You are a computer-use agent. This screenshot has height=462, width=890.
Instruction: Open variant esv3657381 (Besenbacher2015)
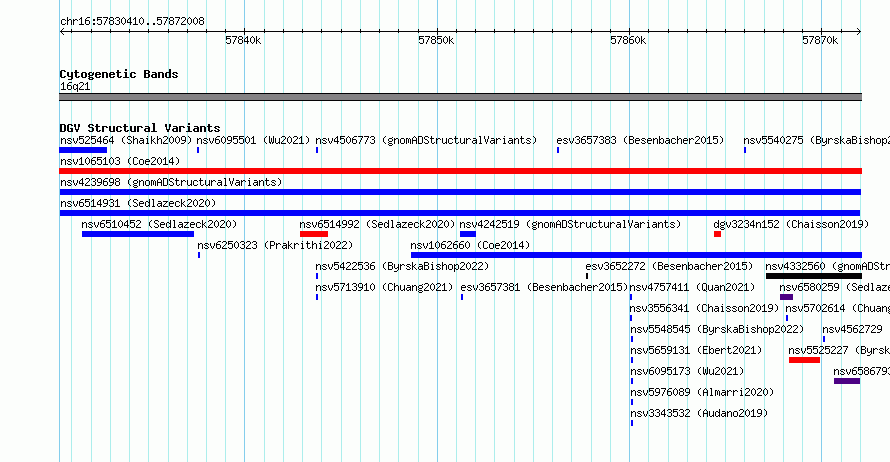point(544,287)
